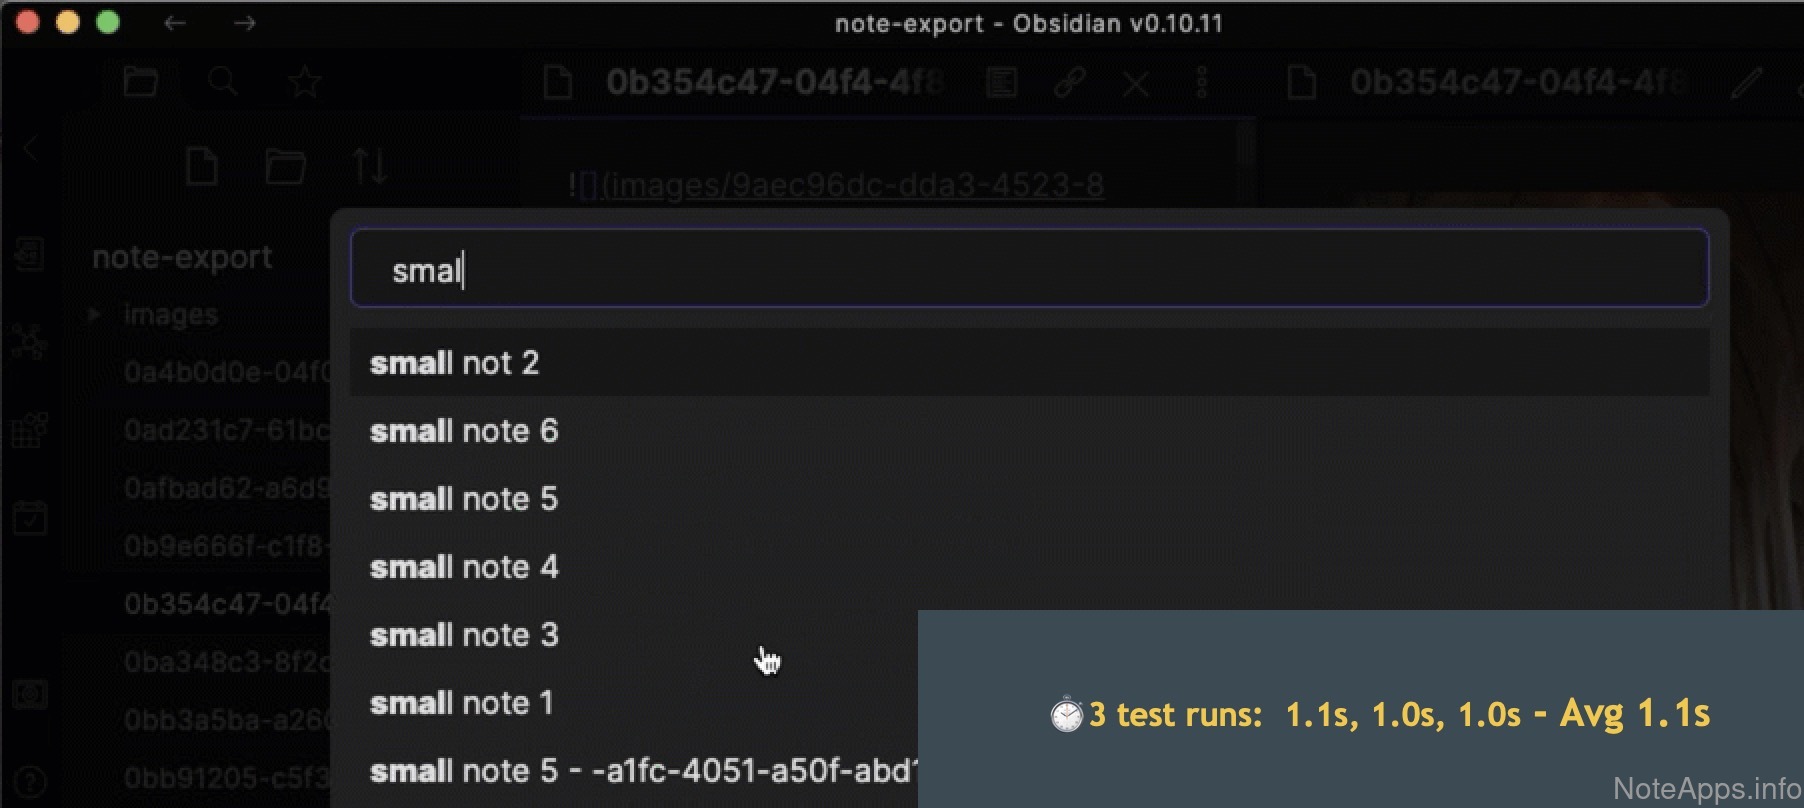Open "small note 4" from switcher list
The width and height of the screenshot is (1804, 808).
pos(464,567)
